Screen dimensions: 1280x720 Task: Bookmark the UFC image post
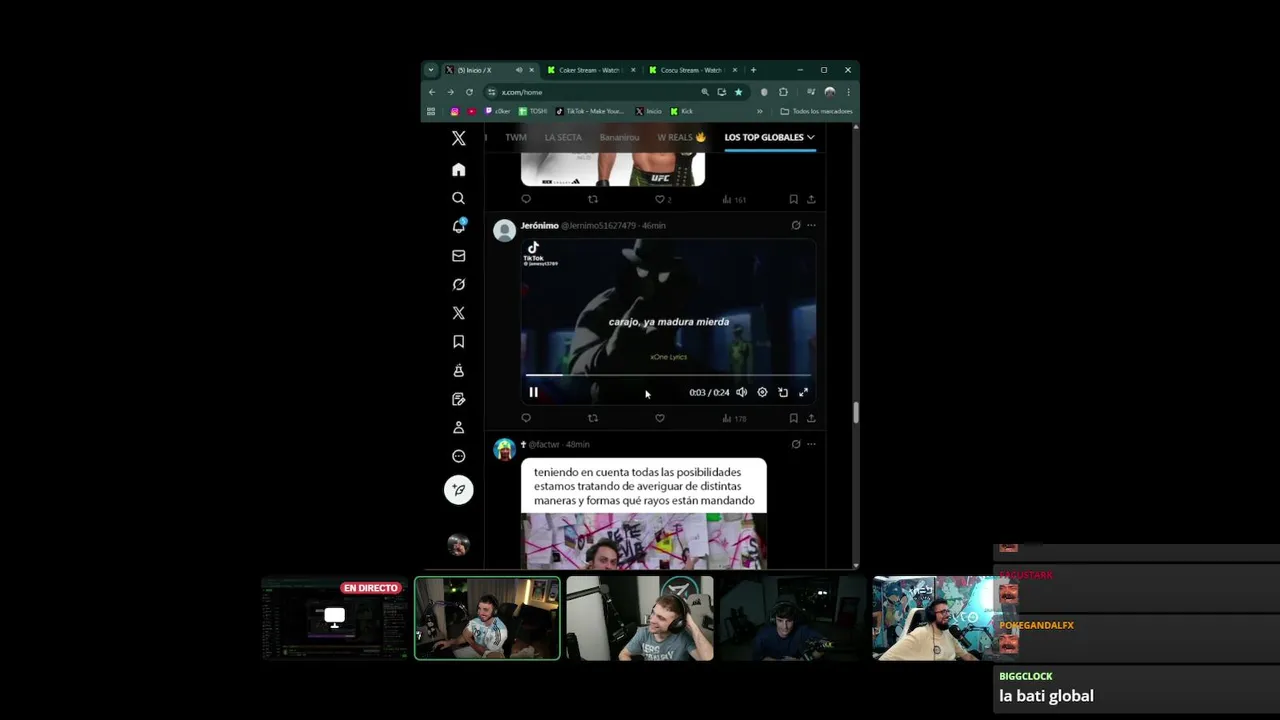point(793,199)
